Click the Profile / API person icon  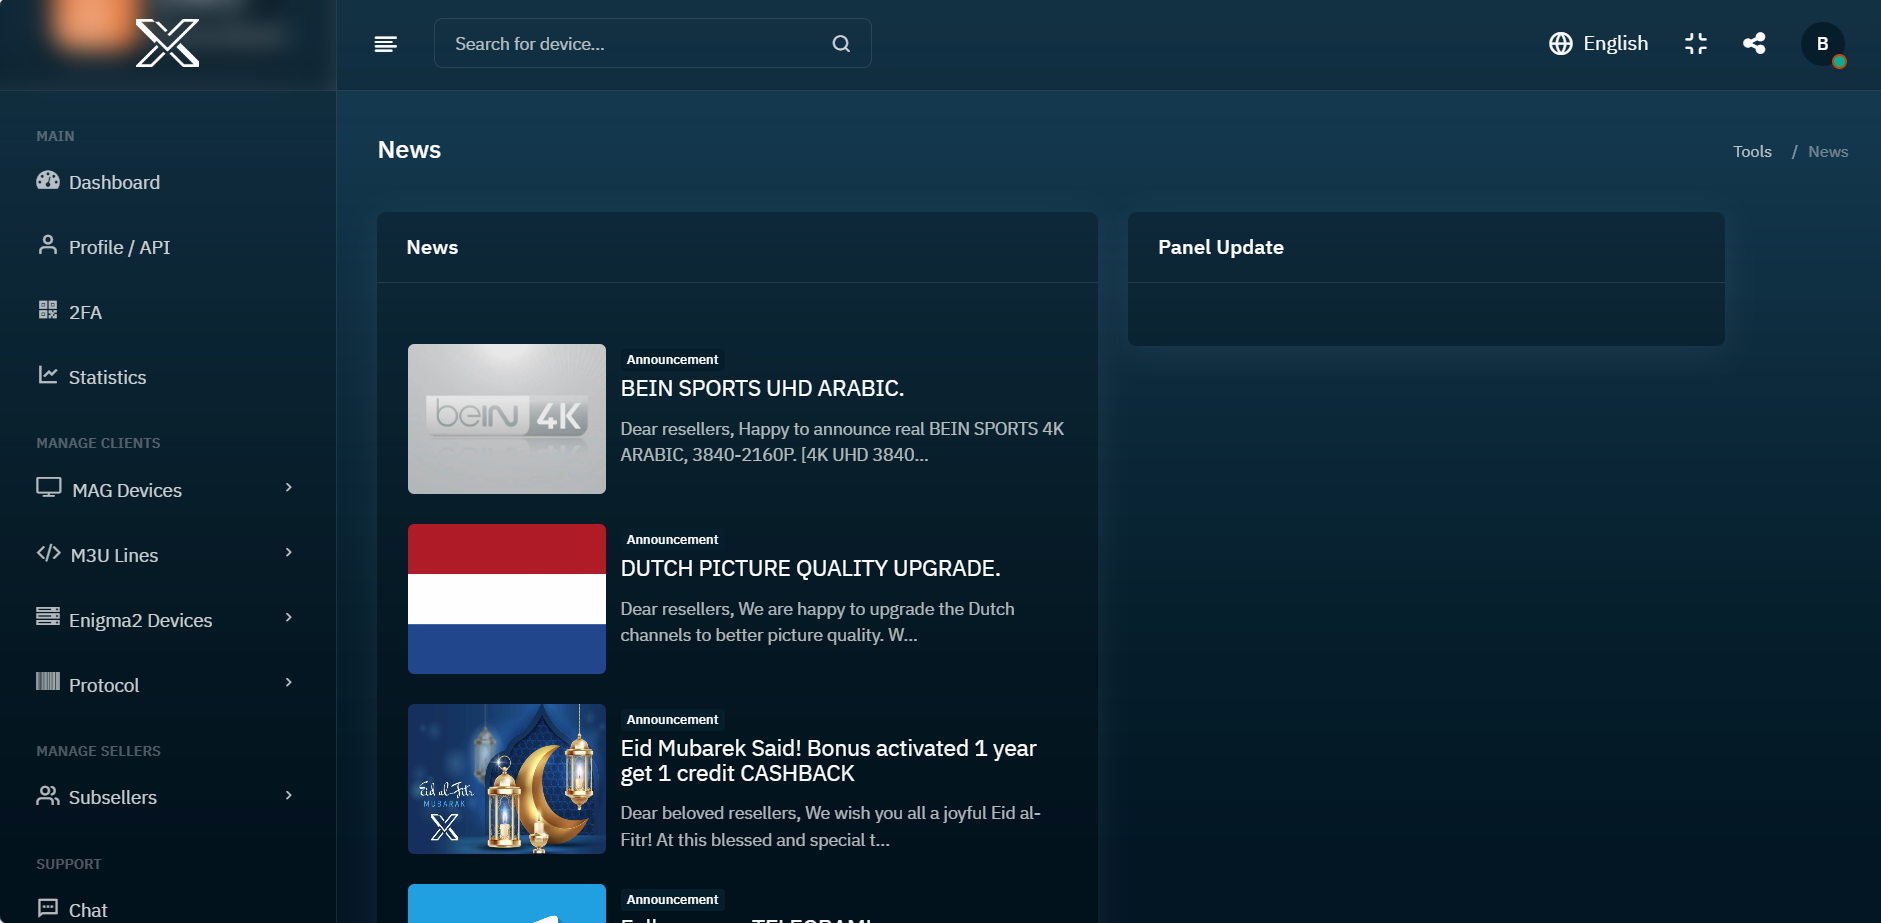point(47,245)
